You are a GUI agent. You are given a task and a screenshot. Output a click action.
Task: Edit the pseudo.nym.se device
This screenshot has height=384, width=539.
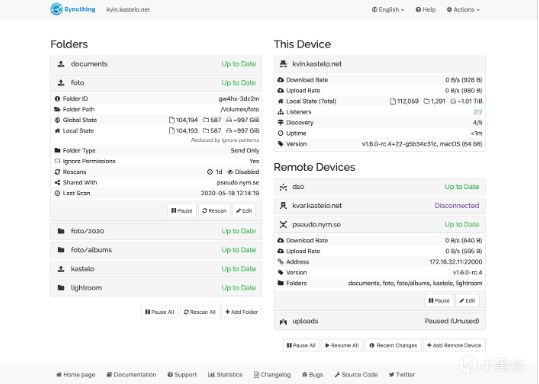pos(467,300)
